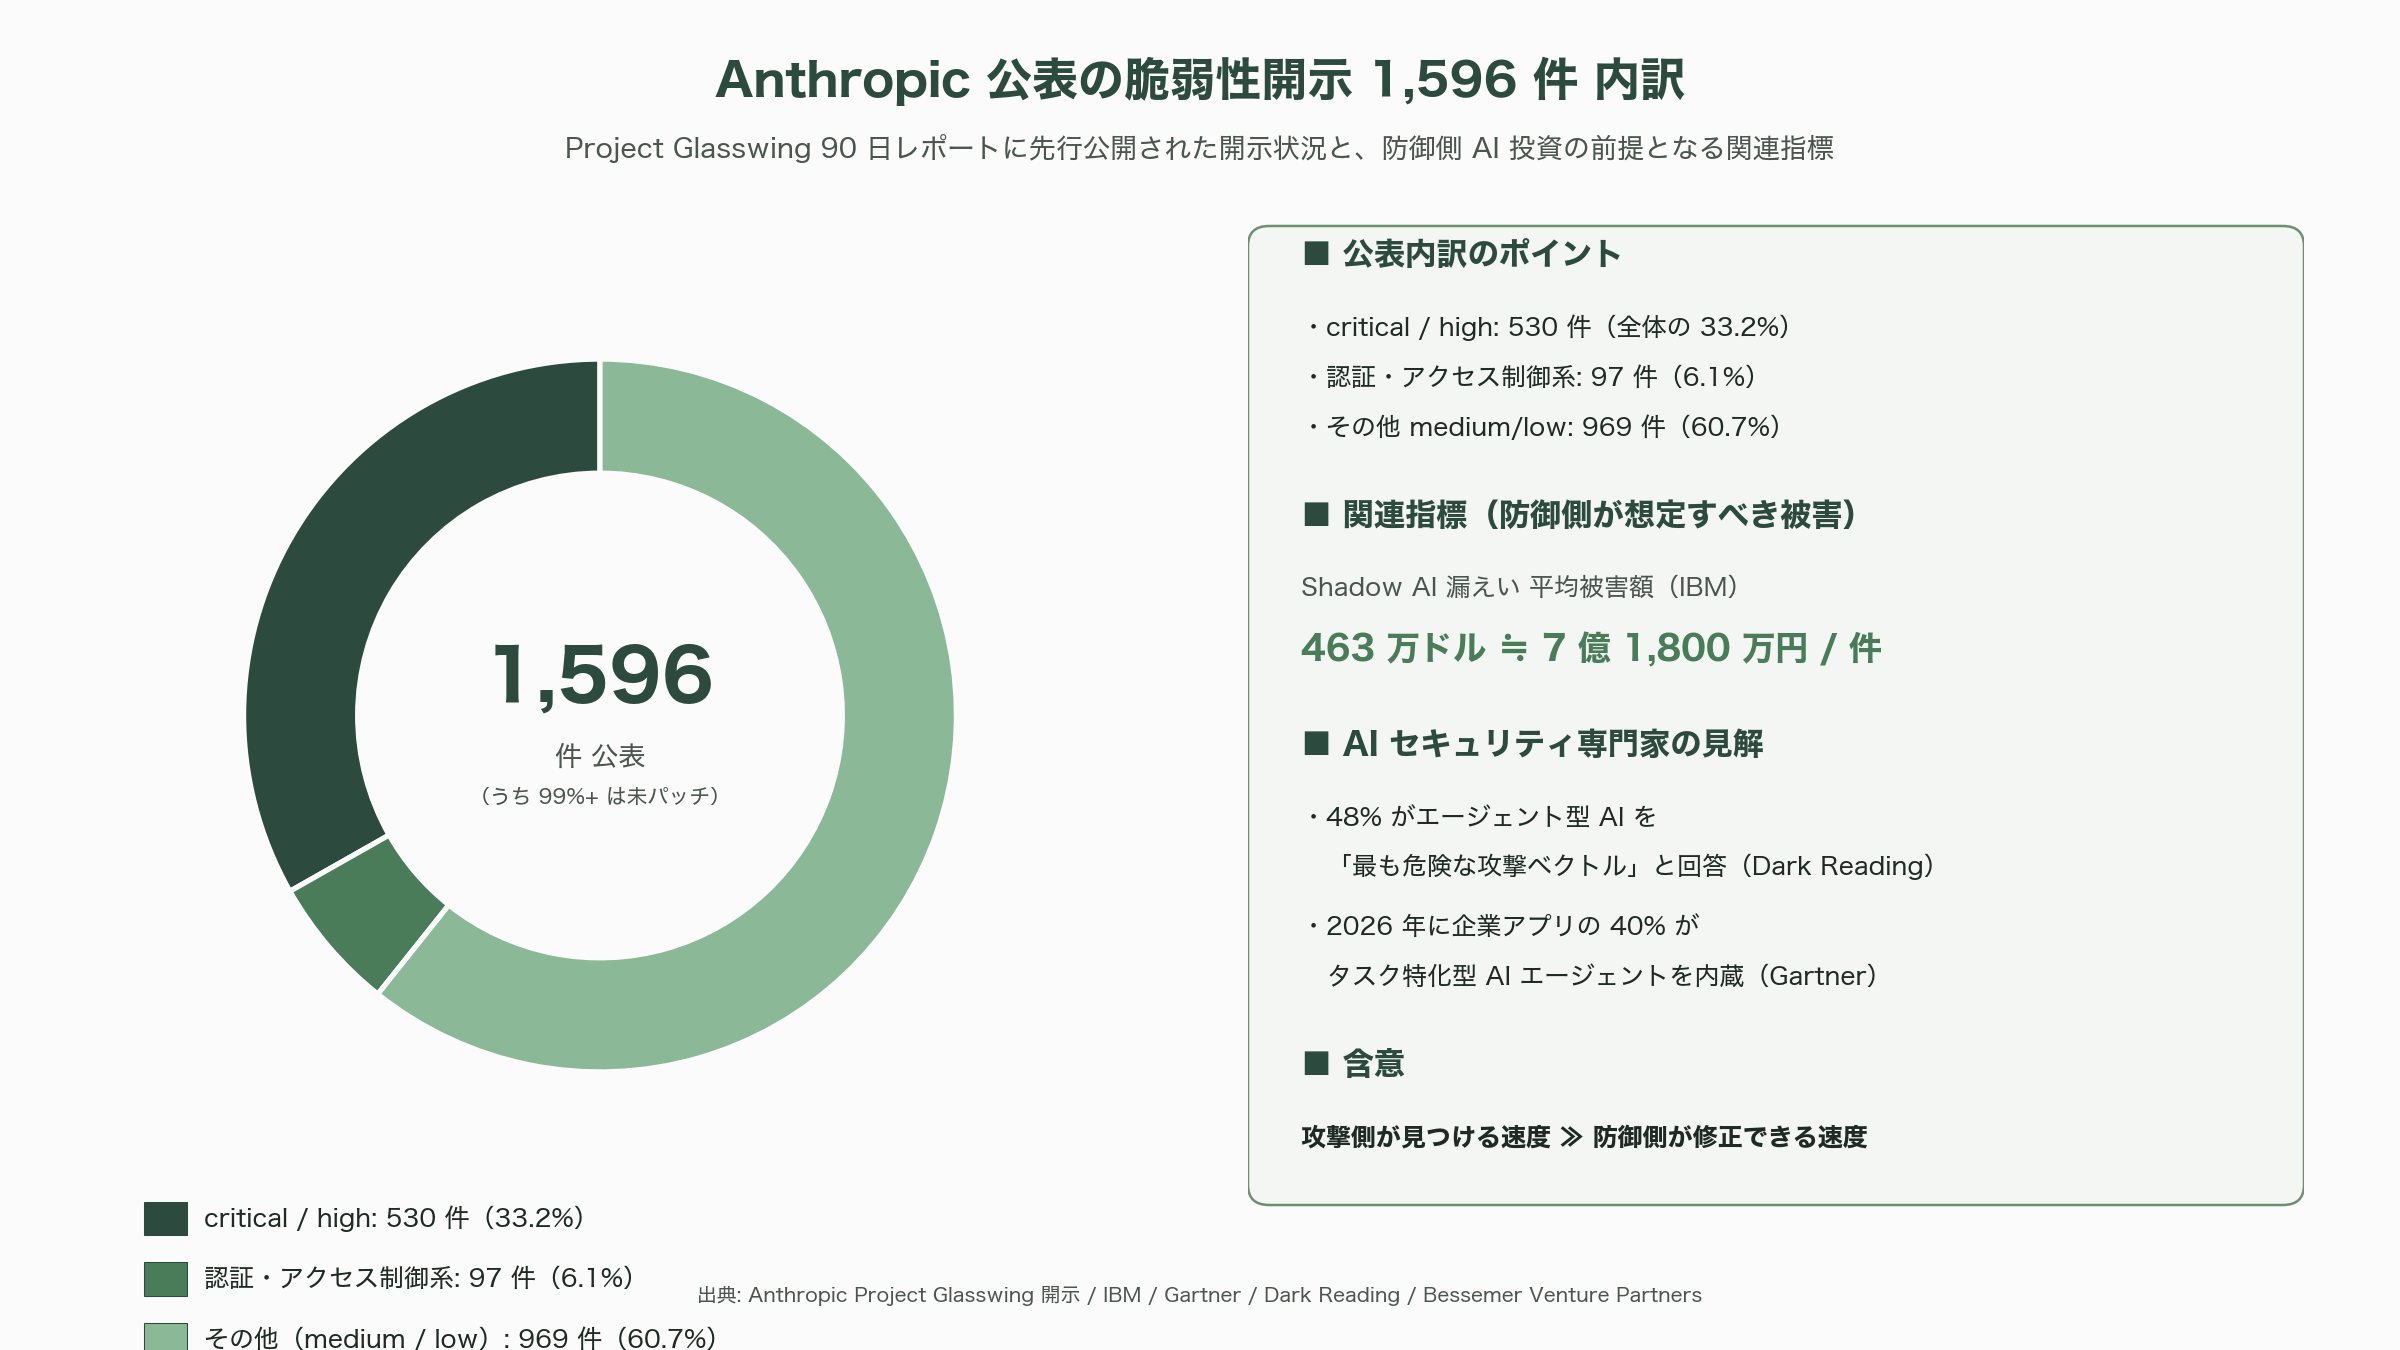
Task: Click the bullet 'critical / high: 530 件（全体の 33.2%）'
Action: (1550, 327)
